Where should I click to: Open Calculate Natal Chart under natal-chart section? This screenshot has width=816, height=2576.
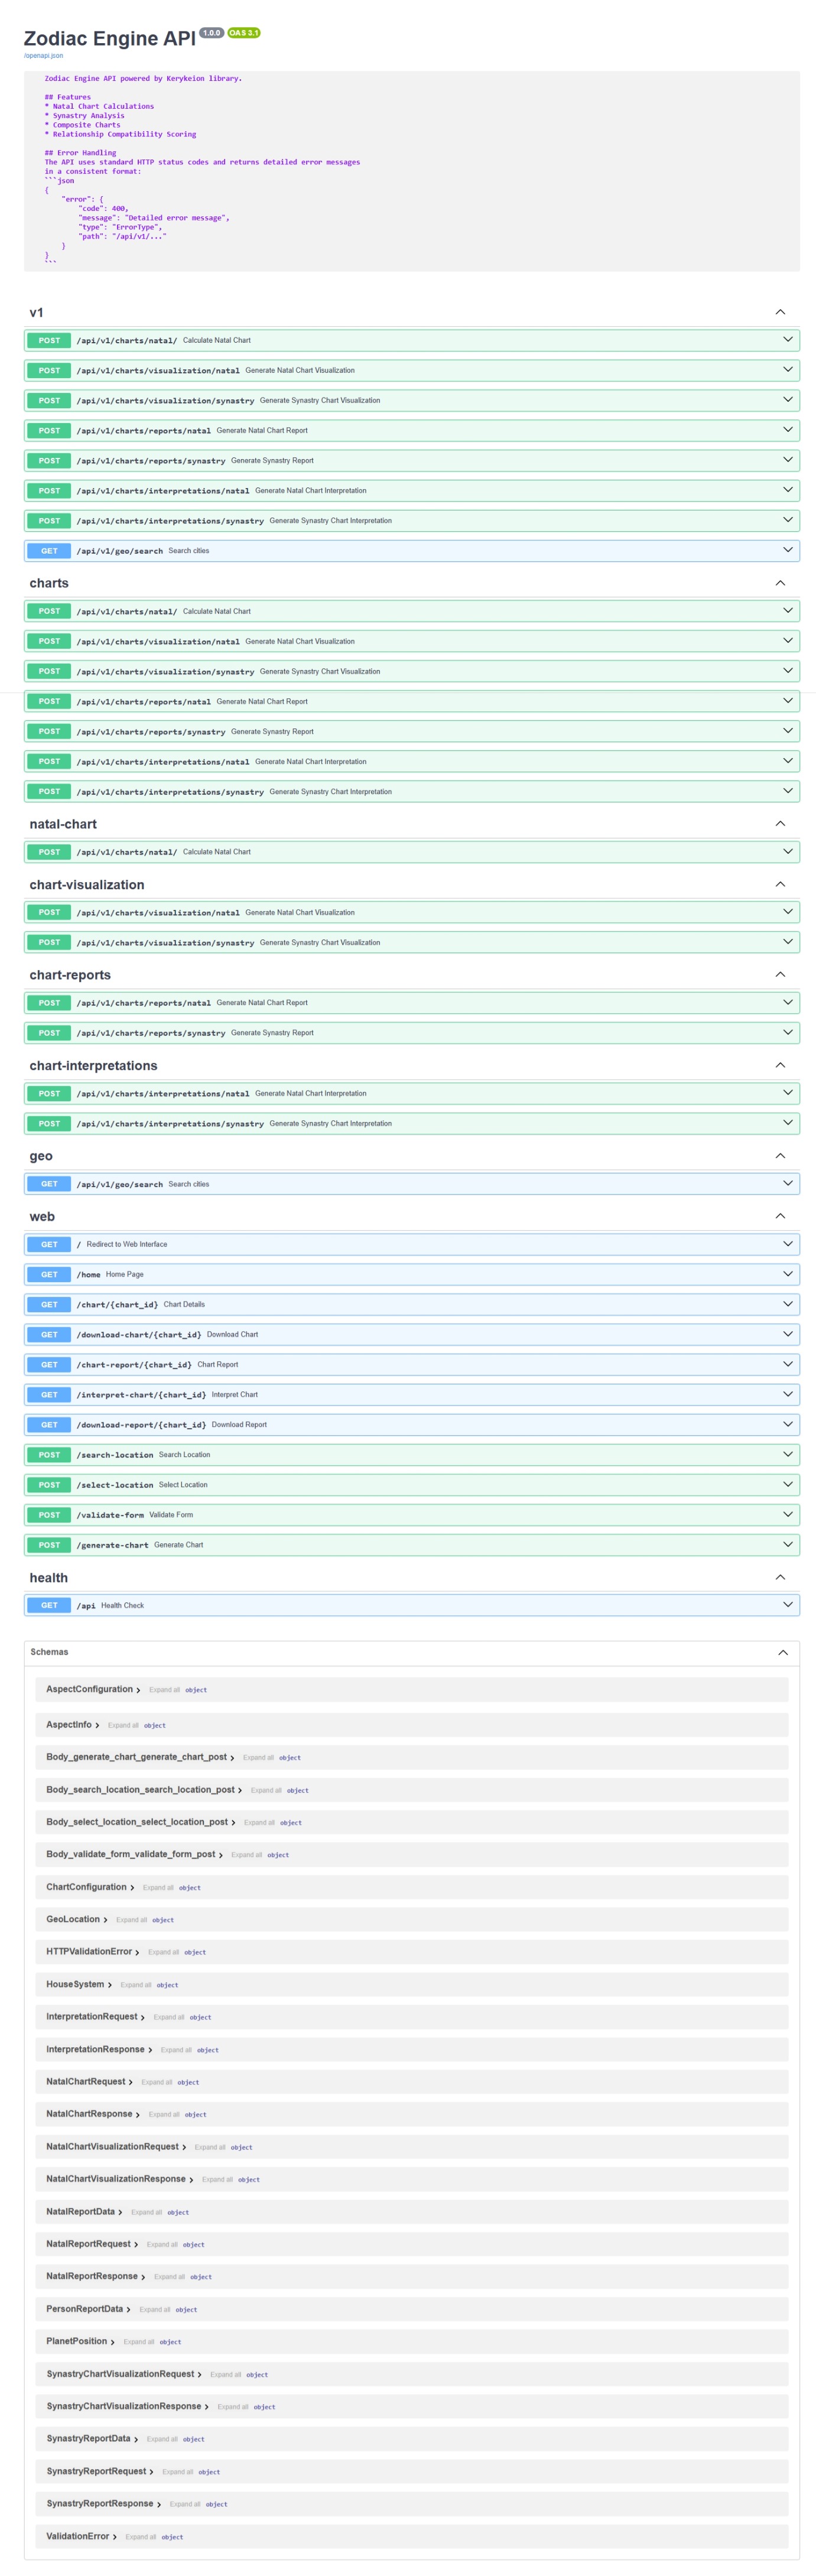coord(412,852)
